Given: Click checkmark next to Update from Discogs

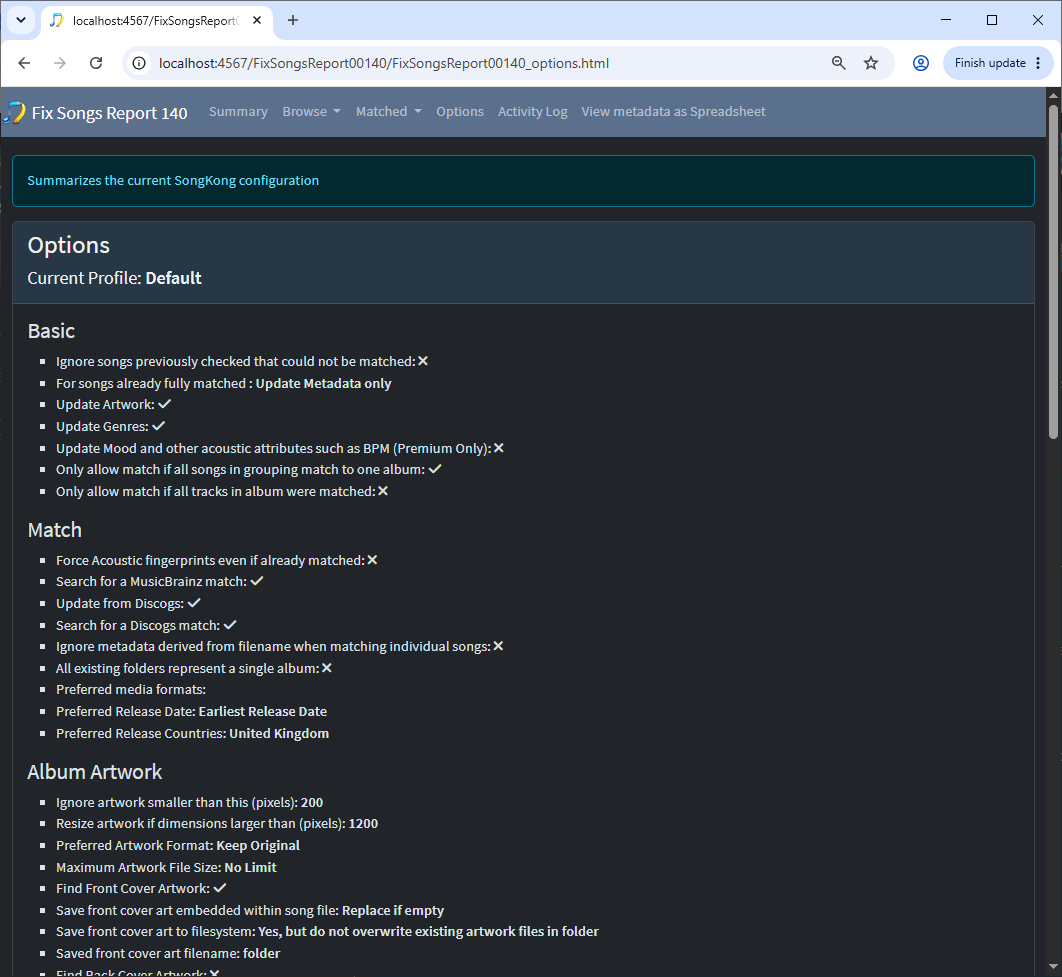Looking at the screenshot, I should (194, 603).
